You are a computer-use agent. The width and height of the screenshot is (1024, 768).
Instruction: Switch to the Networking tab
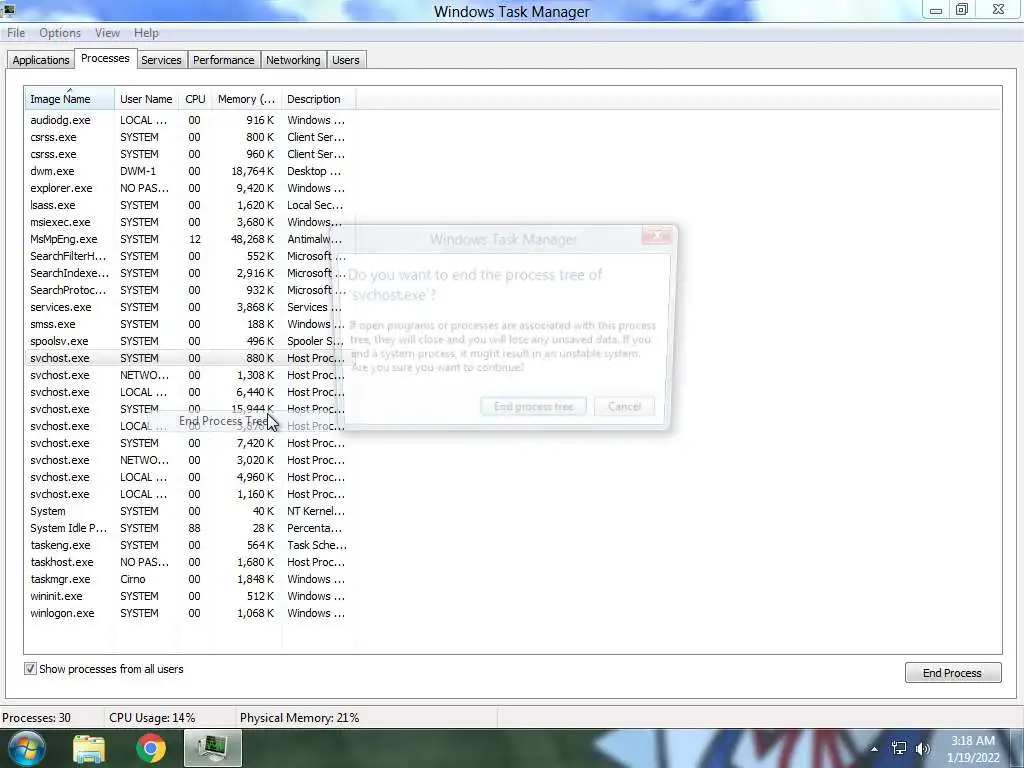(293, 59)
